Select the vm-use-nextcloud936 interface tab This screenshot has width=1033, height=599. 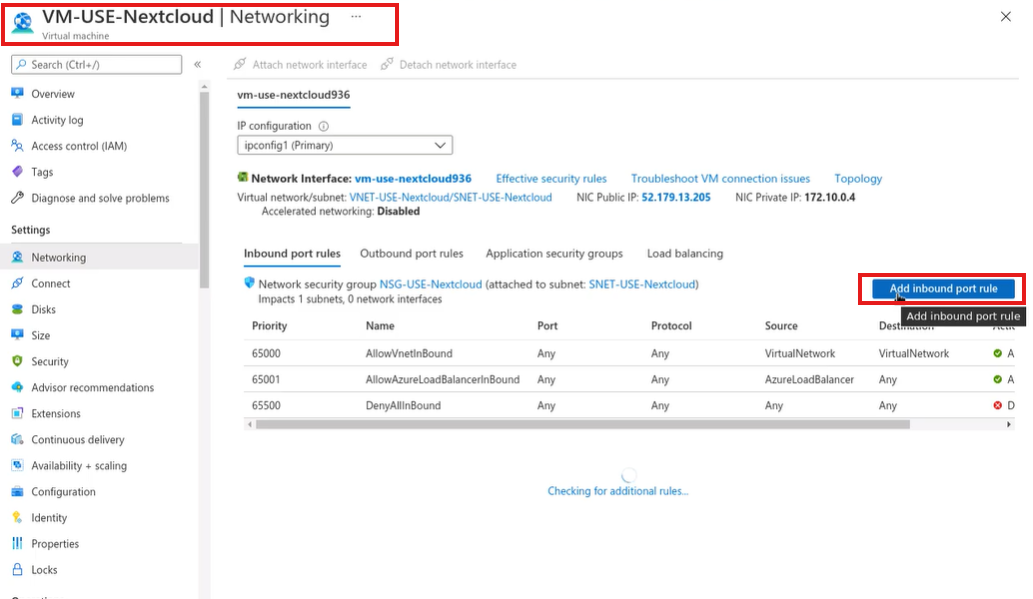[293, 95]
